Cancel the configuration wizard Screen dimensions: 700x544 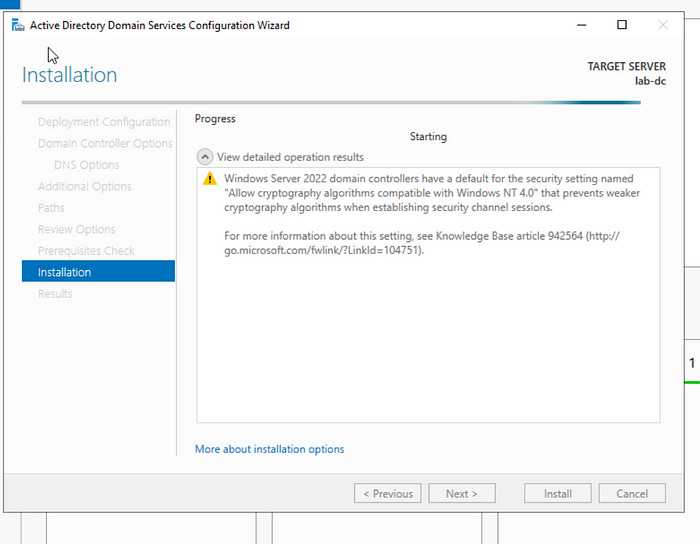632,493
